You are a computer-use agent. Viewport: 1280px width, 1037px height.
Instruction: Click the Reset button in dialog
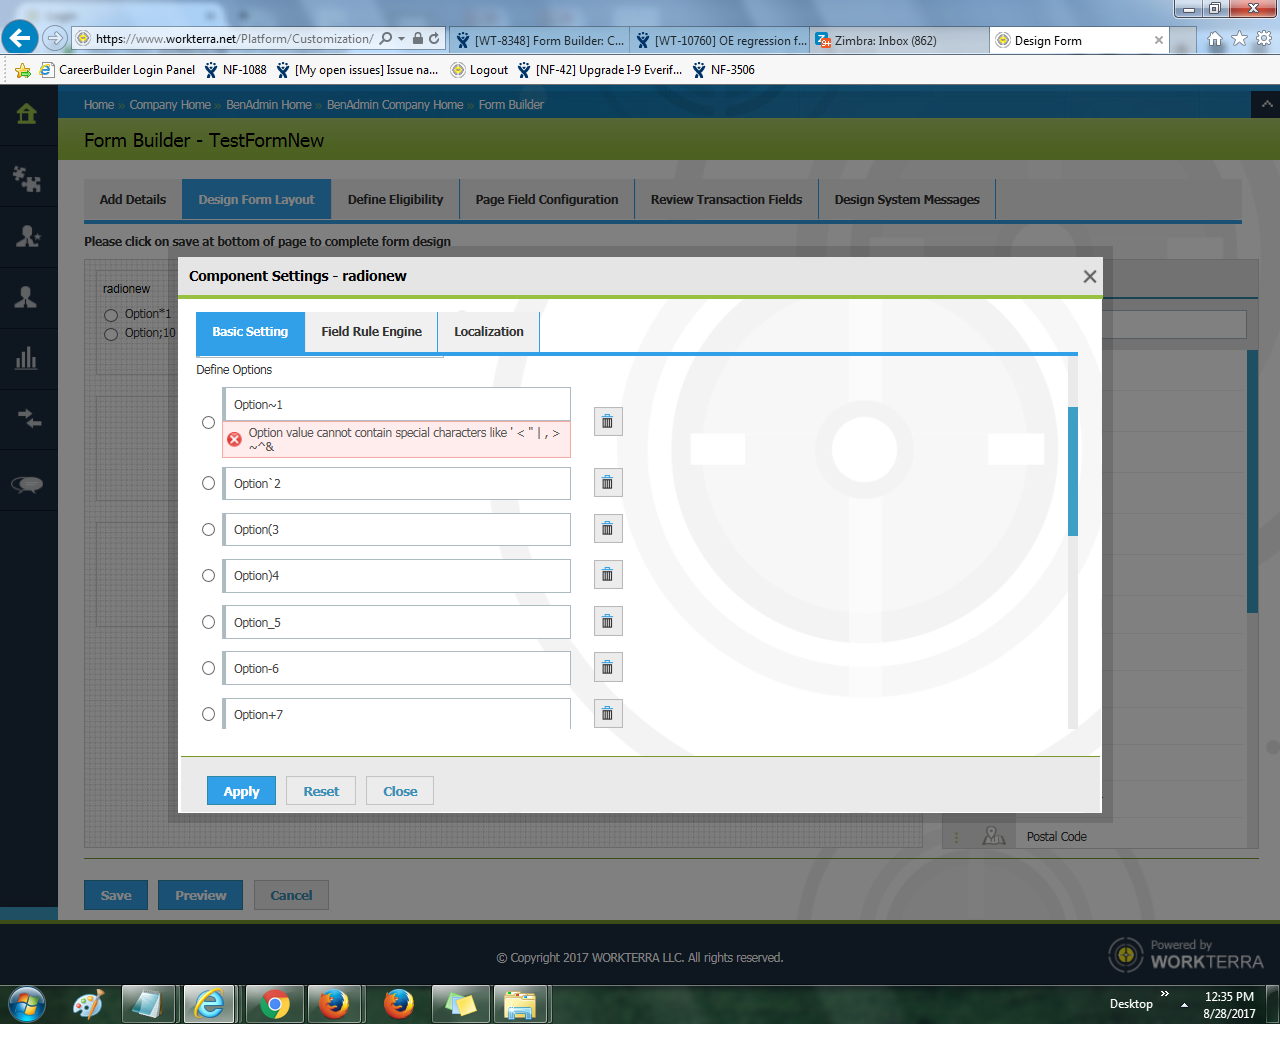pyautogui.click(x=321, y=791)
